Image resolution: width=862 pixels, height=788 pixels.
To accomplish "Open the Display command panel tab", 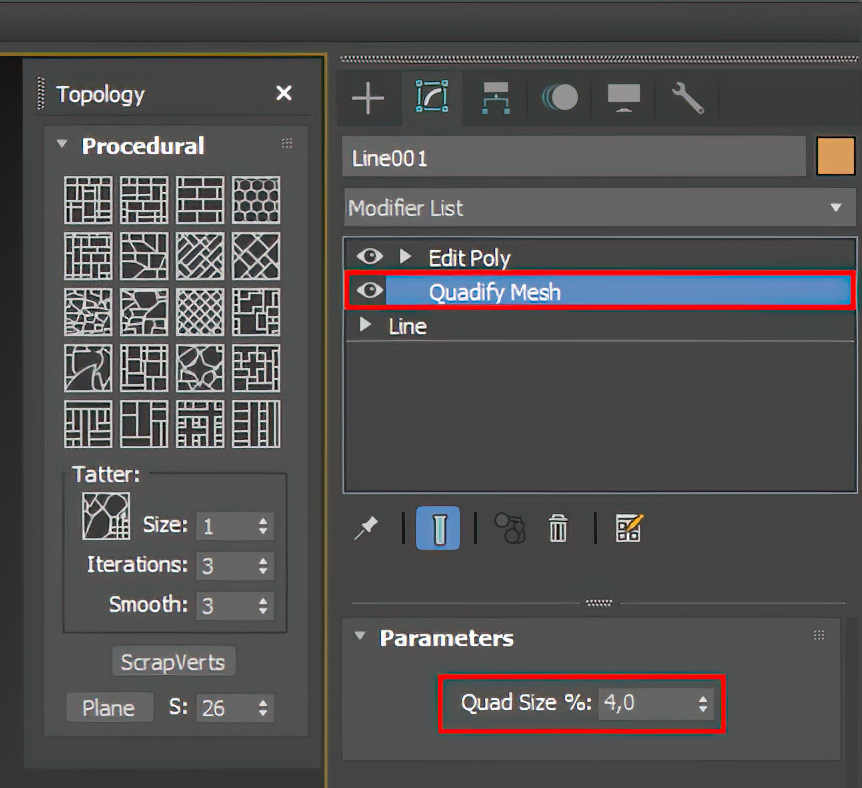I will [x=623, y=98].
